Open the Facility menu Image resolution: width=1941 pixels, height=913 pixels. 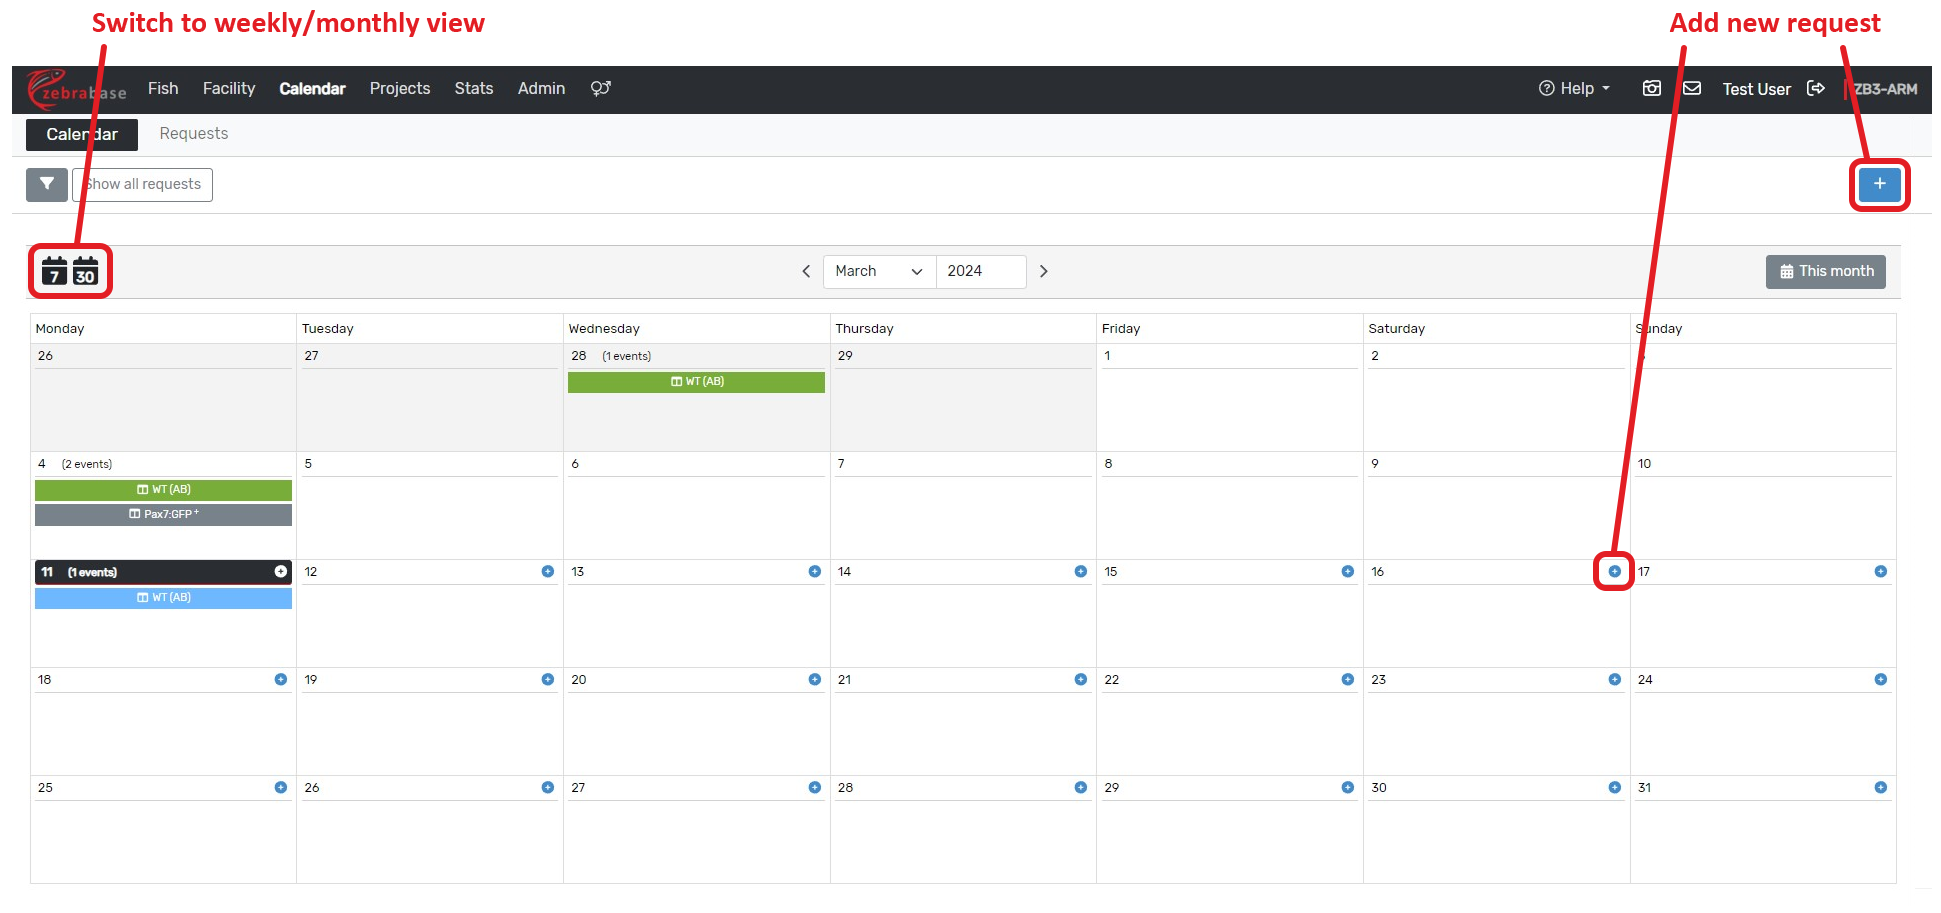click(228, 89)
